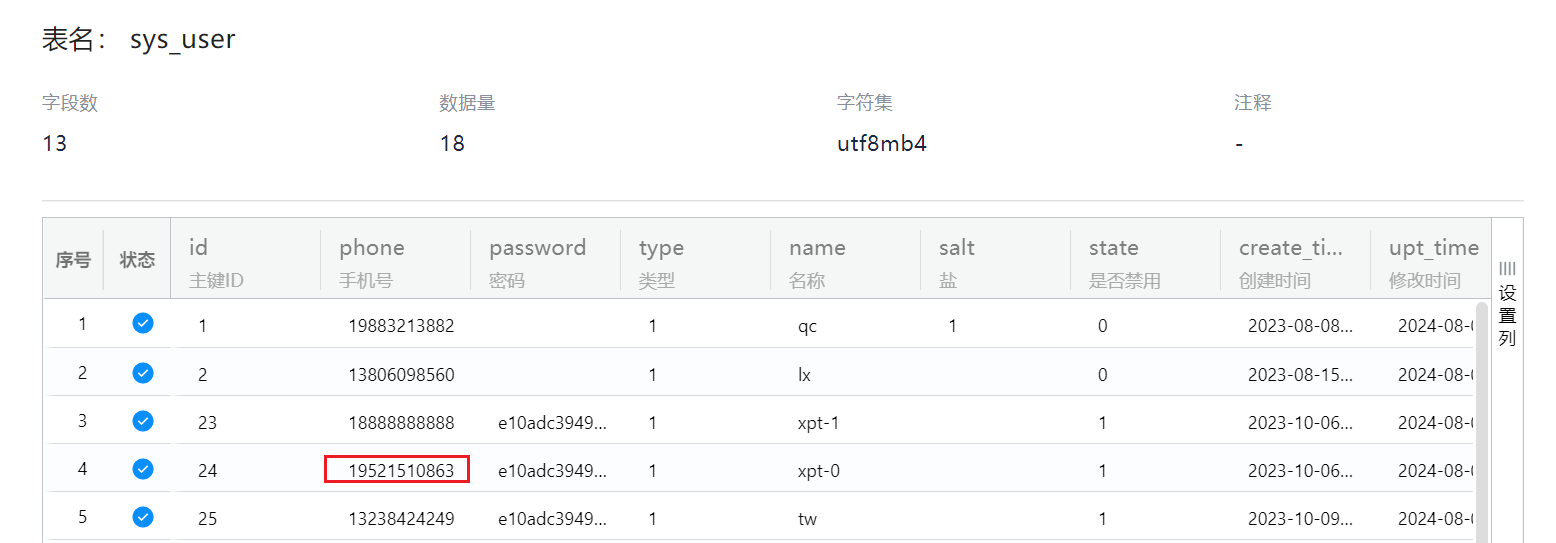This screenshot has height=543, width=1556.
Task: Click the type column header
Action: coord(661,248)
